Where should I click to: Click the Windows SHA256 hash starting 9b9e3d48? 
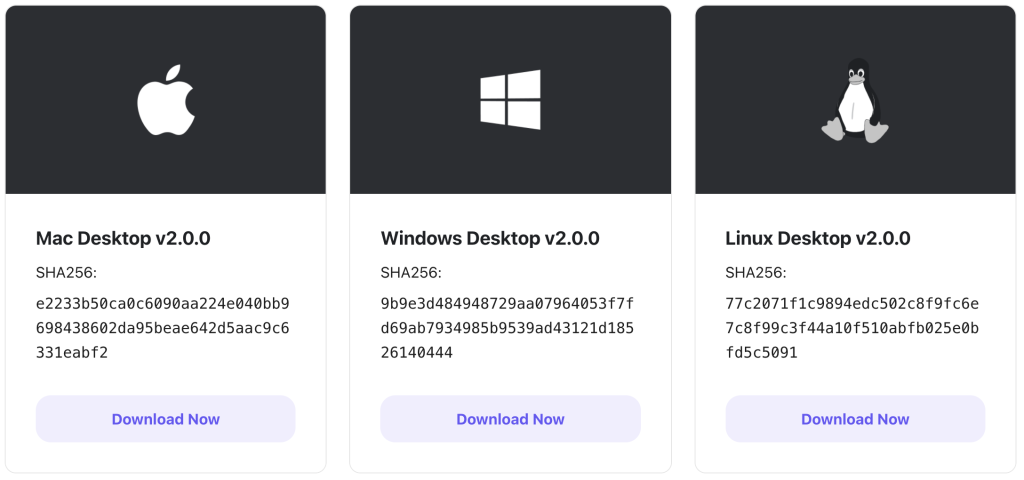click(507, 328)
